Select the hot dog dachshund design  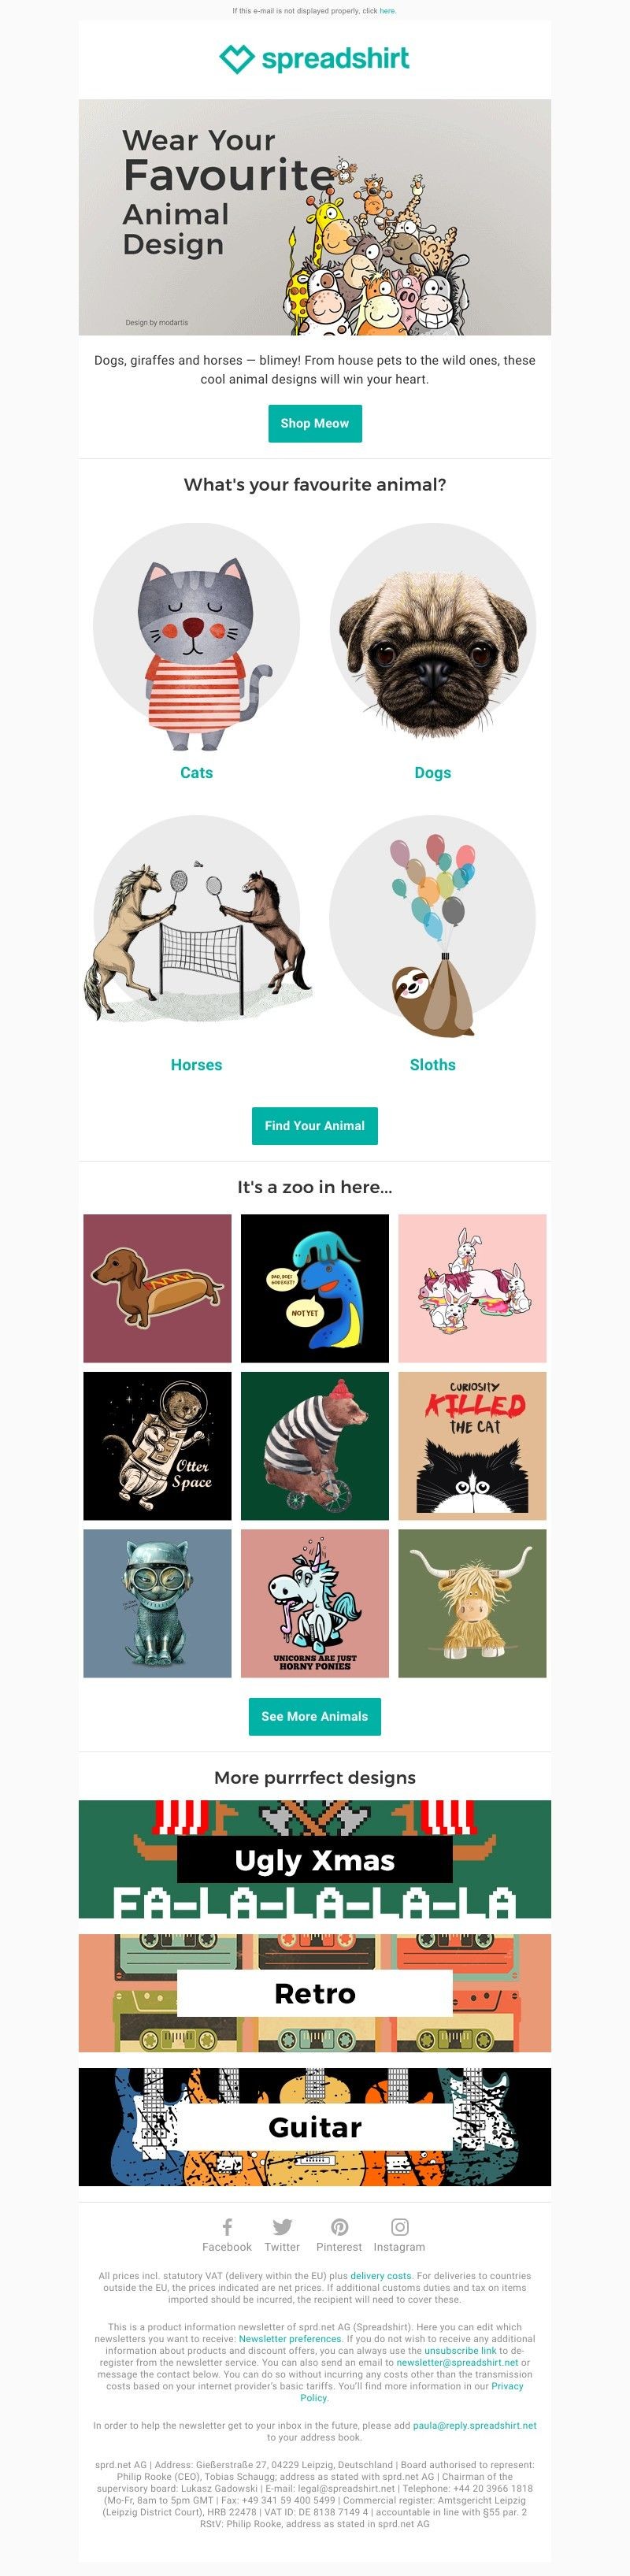[x=157, y=1288]
